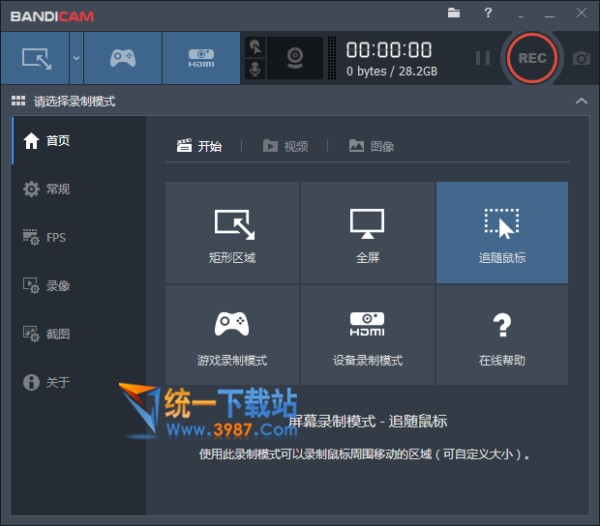Image resolution: width=600 pixels, height=526 pixels.
Task: Toggle mouse cursor effects icon
Action: pyautogui.click(x=255, y=47)
